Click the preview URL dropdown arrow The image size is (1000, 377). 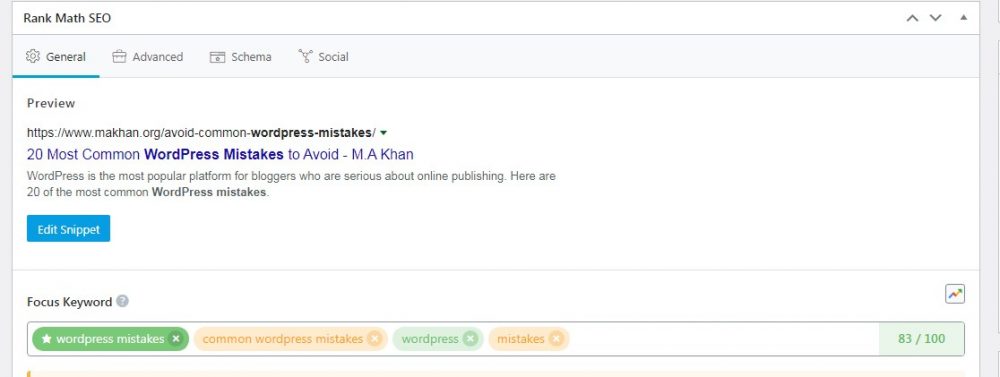pyautogui.click(x=383, y=133)
